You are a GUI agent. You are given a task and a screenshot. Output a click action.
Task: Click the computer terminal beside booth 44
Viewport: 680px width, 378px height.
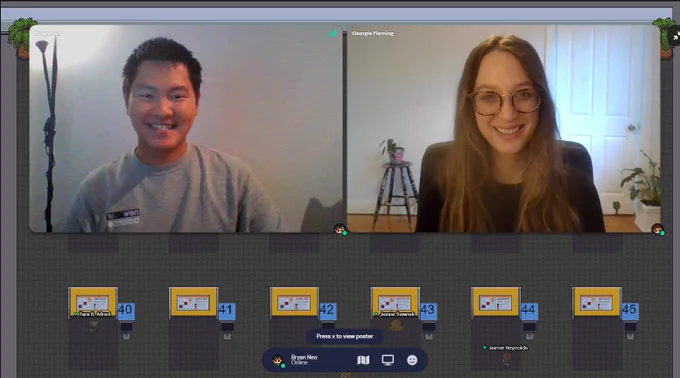(x=530, y=331)
